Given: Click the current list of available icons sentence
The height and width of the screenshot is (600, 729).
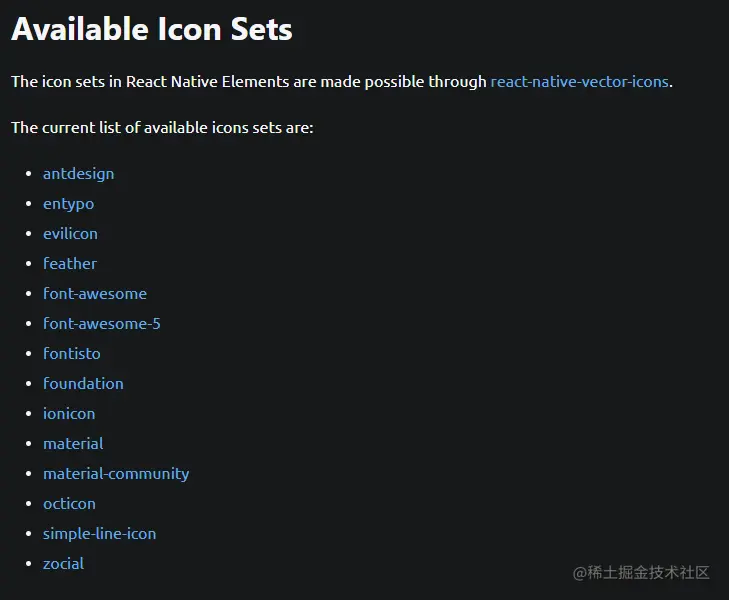Looking at the screenshot, I should 162,128.
